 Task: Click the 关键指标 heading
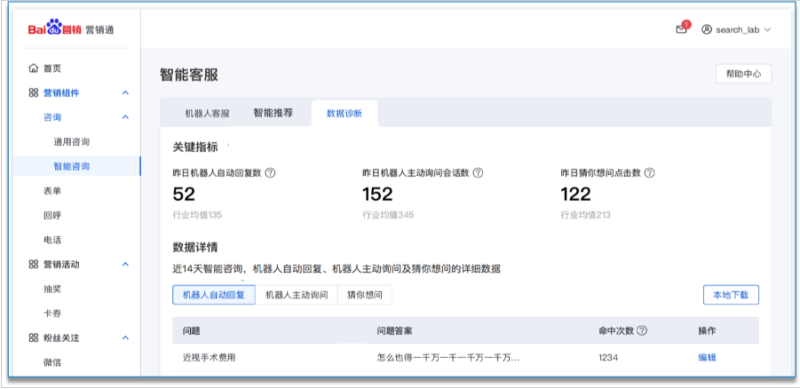[195, 147]
